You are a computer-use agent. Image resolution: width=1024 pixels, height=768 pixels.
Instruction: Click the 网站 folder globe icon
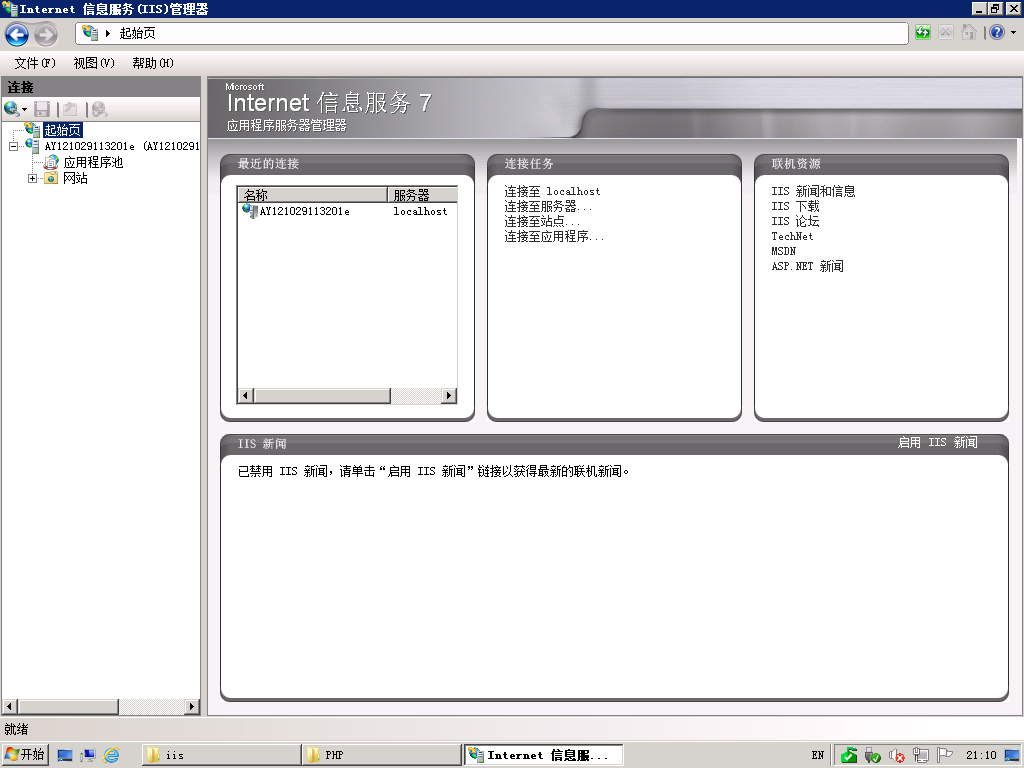(51, 178)
